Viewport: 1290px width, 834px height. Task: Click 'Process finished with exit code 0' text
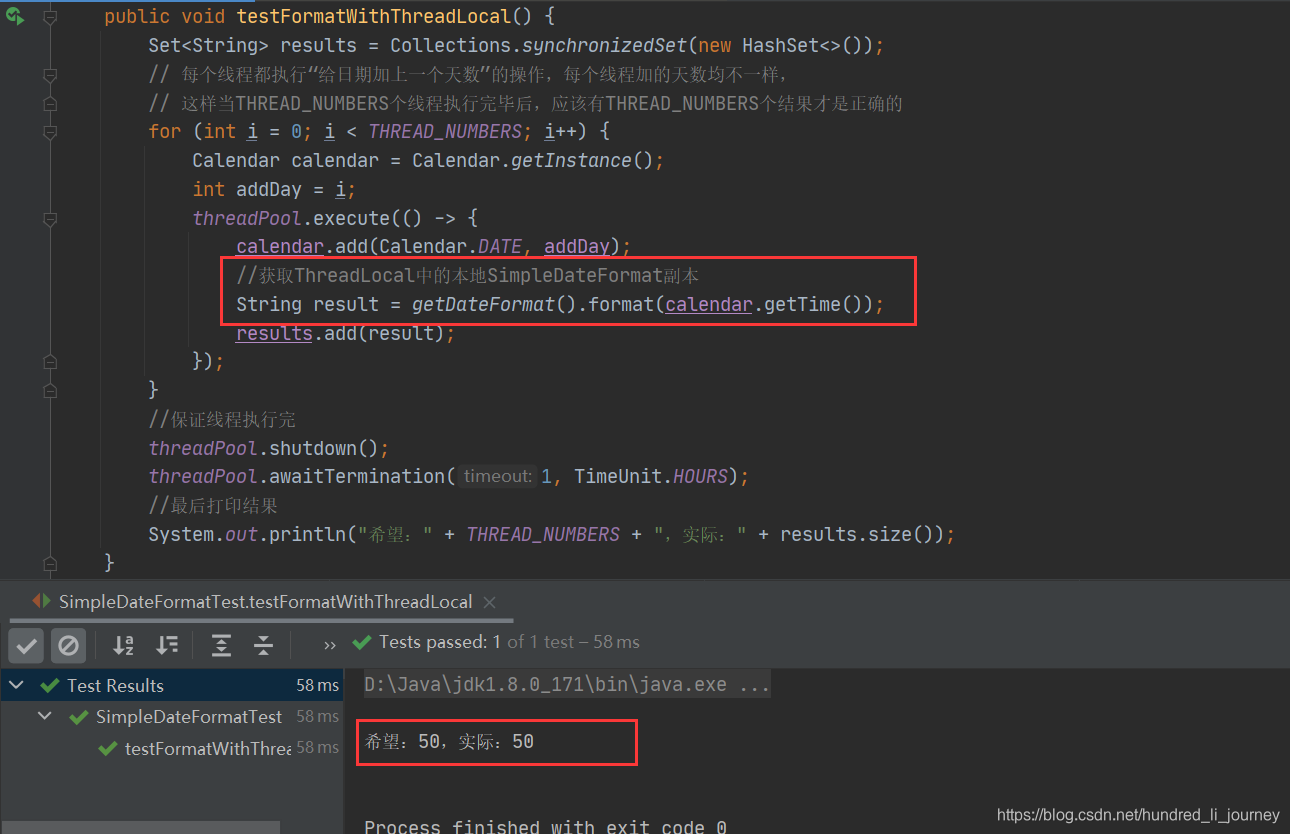[x=545, y=827]
